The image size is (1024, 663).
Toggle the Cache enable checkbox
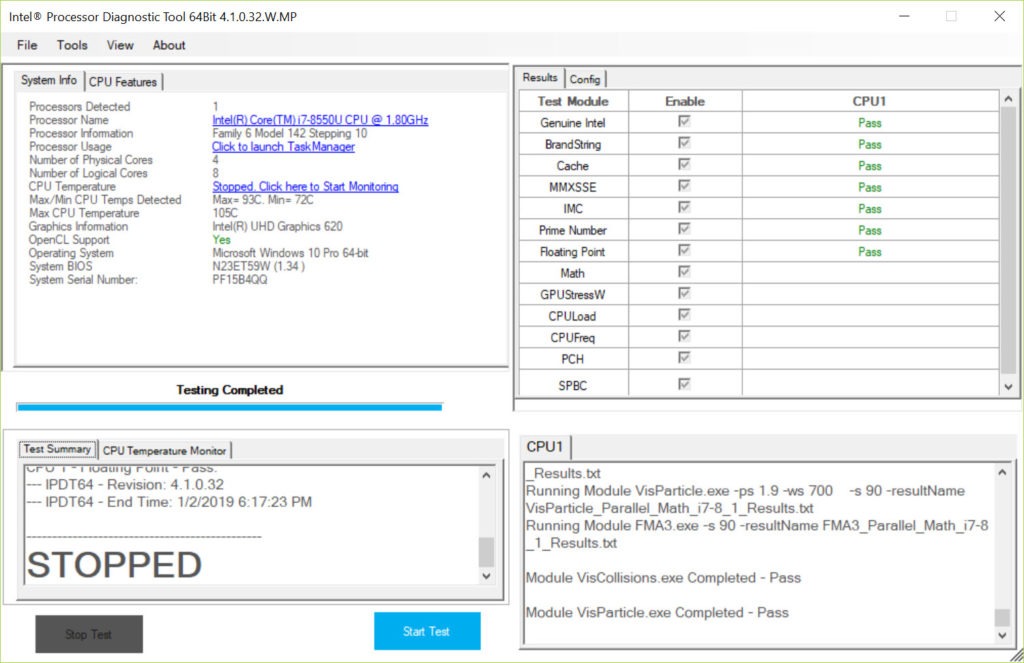pyautogui.click(x=684, y=165)
